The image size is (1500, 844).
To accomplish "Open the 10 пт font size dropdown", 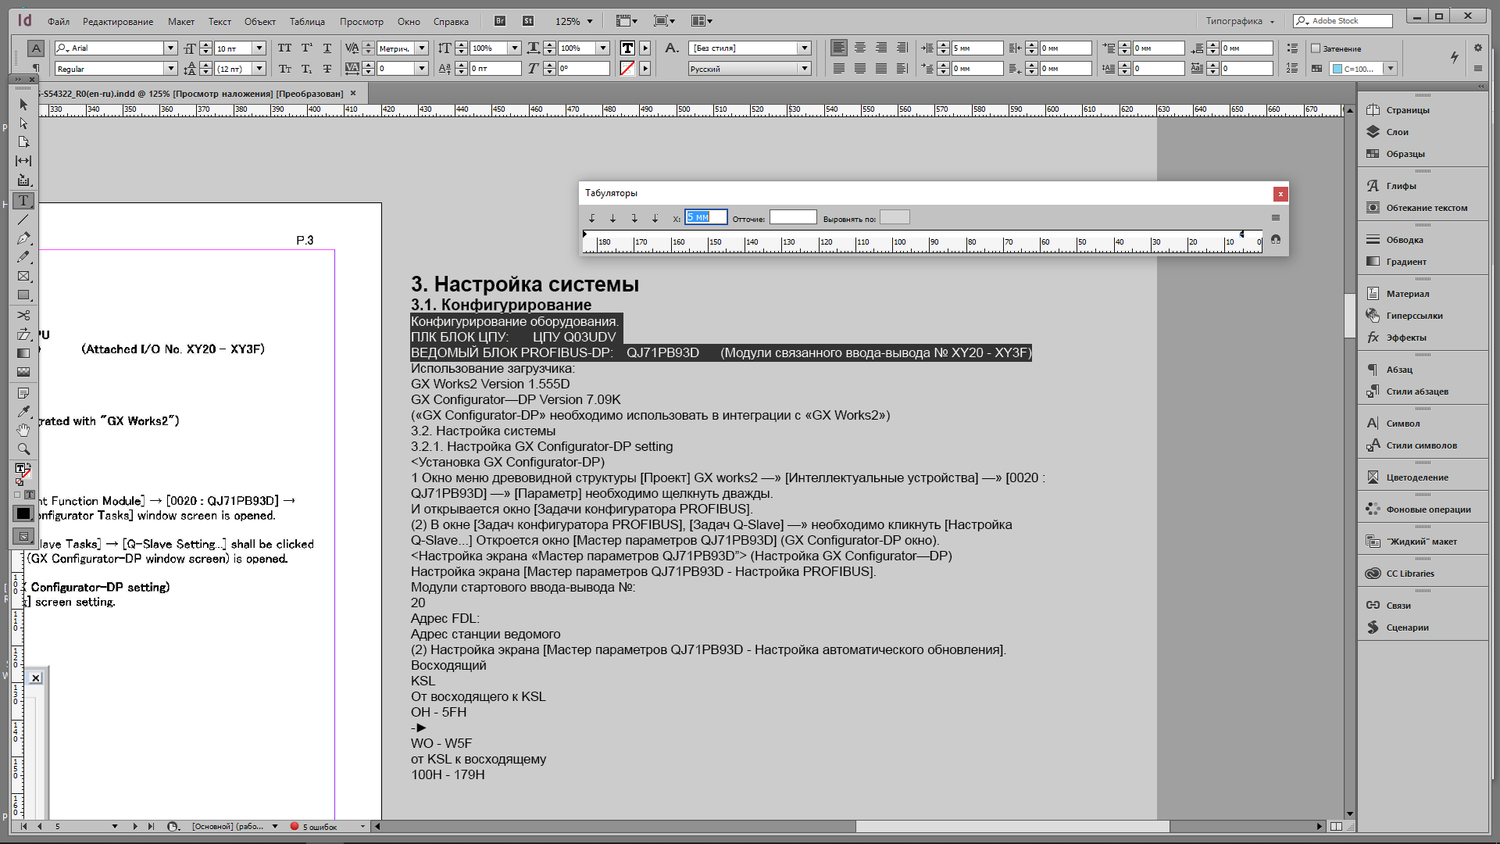I will click(x=259, y=48).
